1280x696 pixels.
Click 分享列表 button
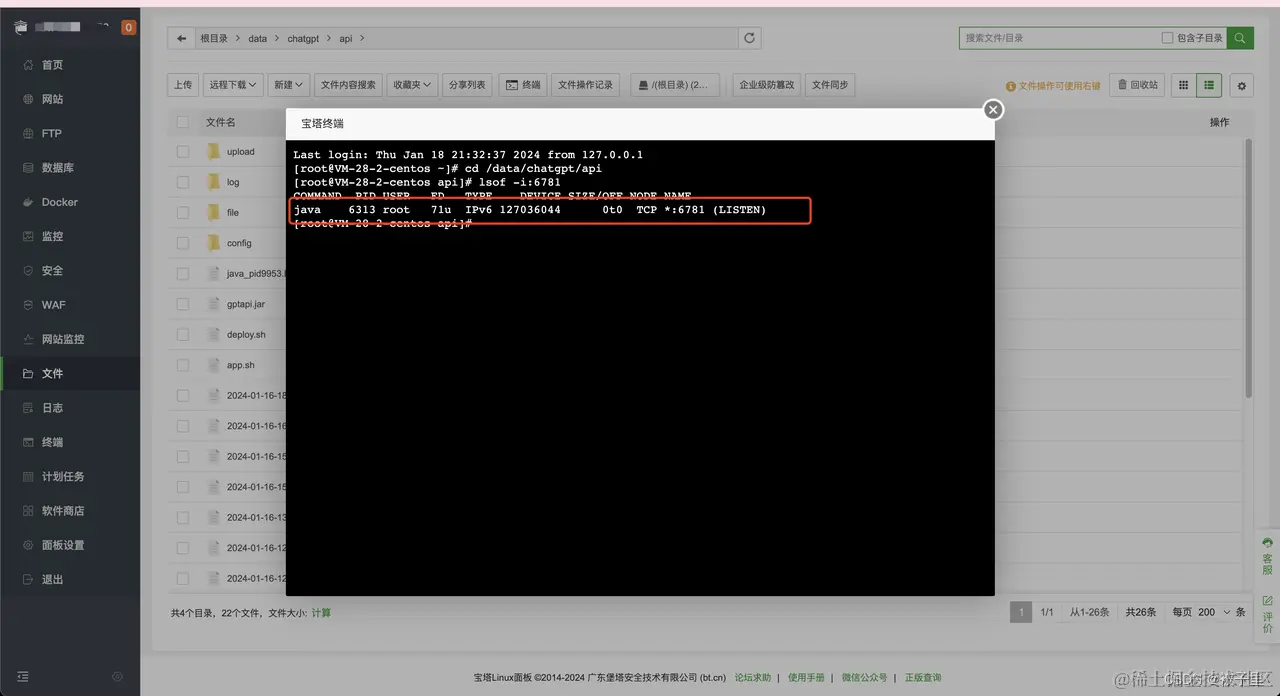click(467, 85)
